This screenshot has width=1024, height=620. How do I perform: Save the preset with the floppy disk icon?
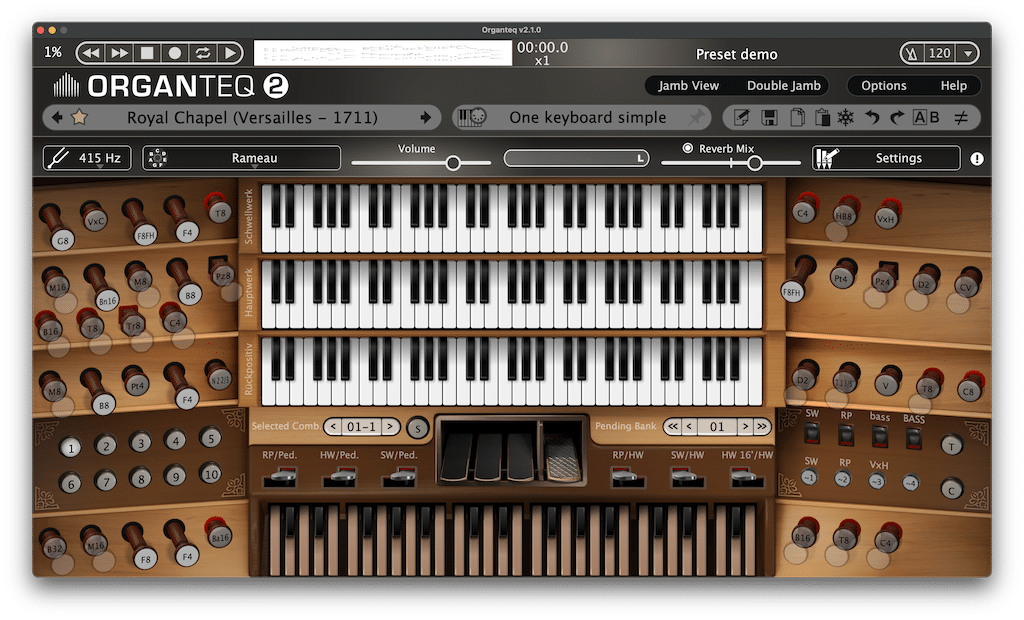tap(769, 118)
